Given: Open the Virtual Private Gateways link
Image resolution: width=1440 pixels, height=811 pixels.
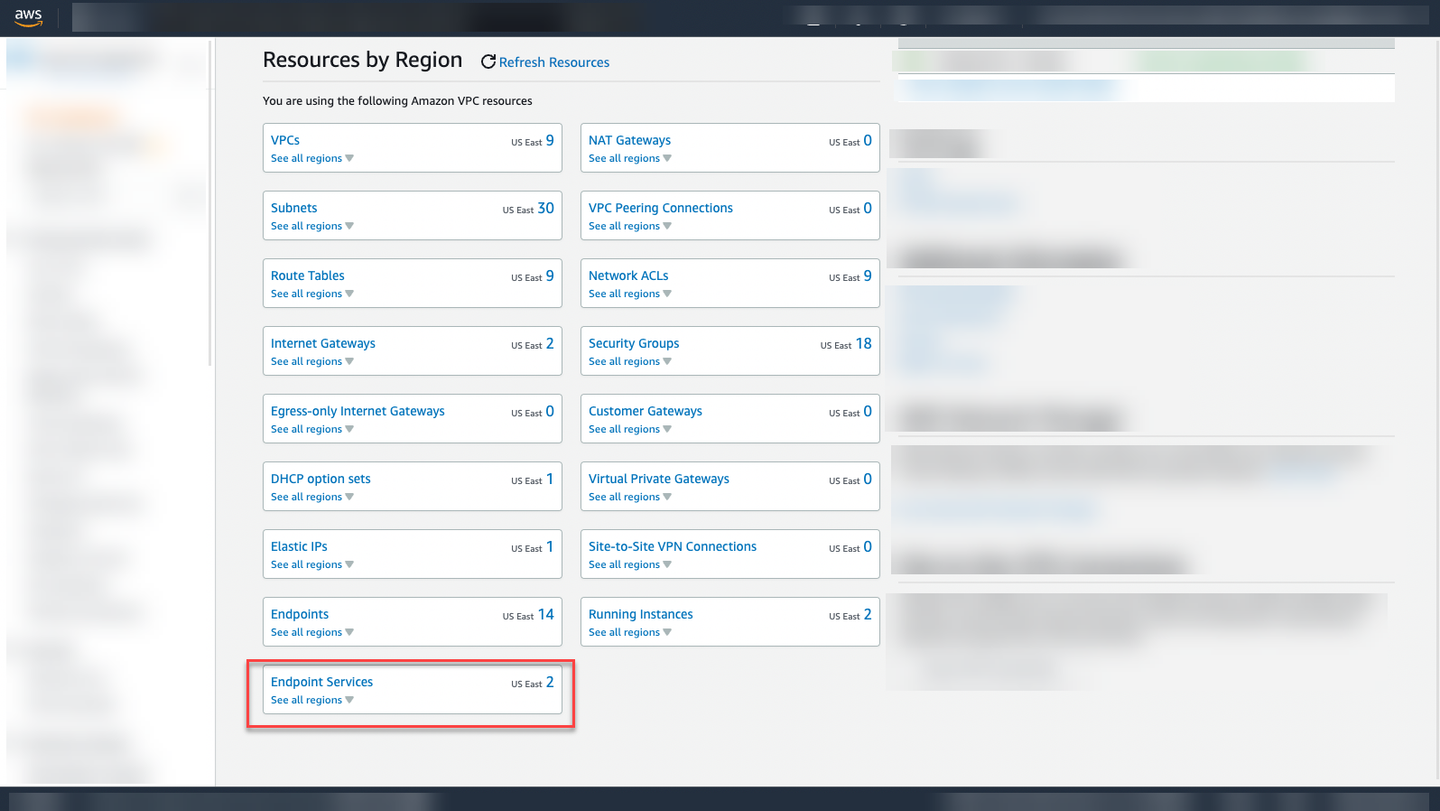Looking at the screenshot, I should click(659, 479).
